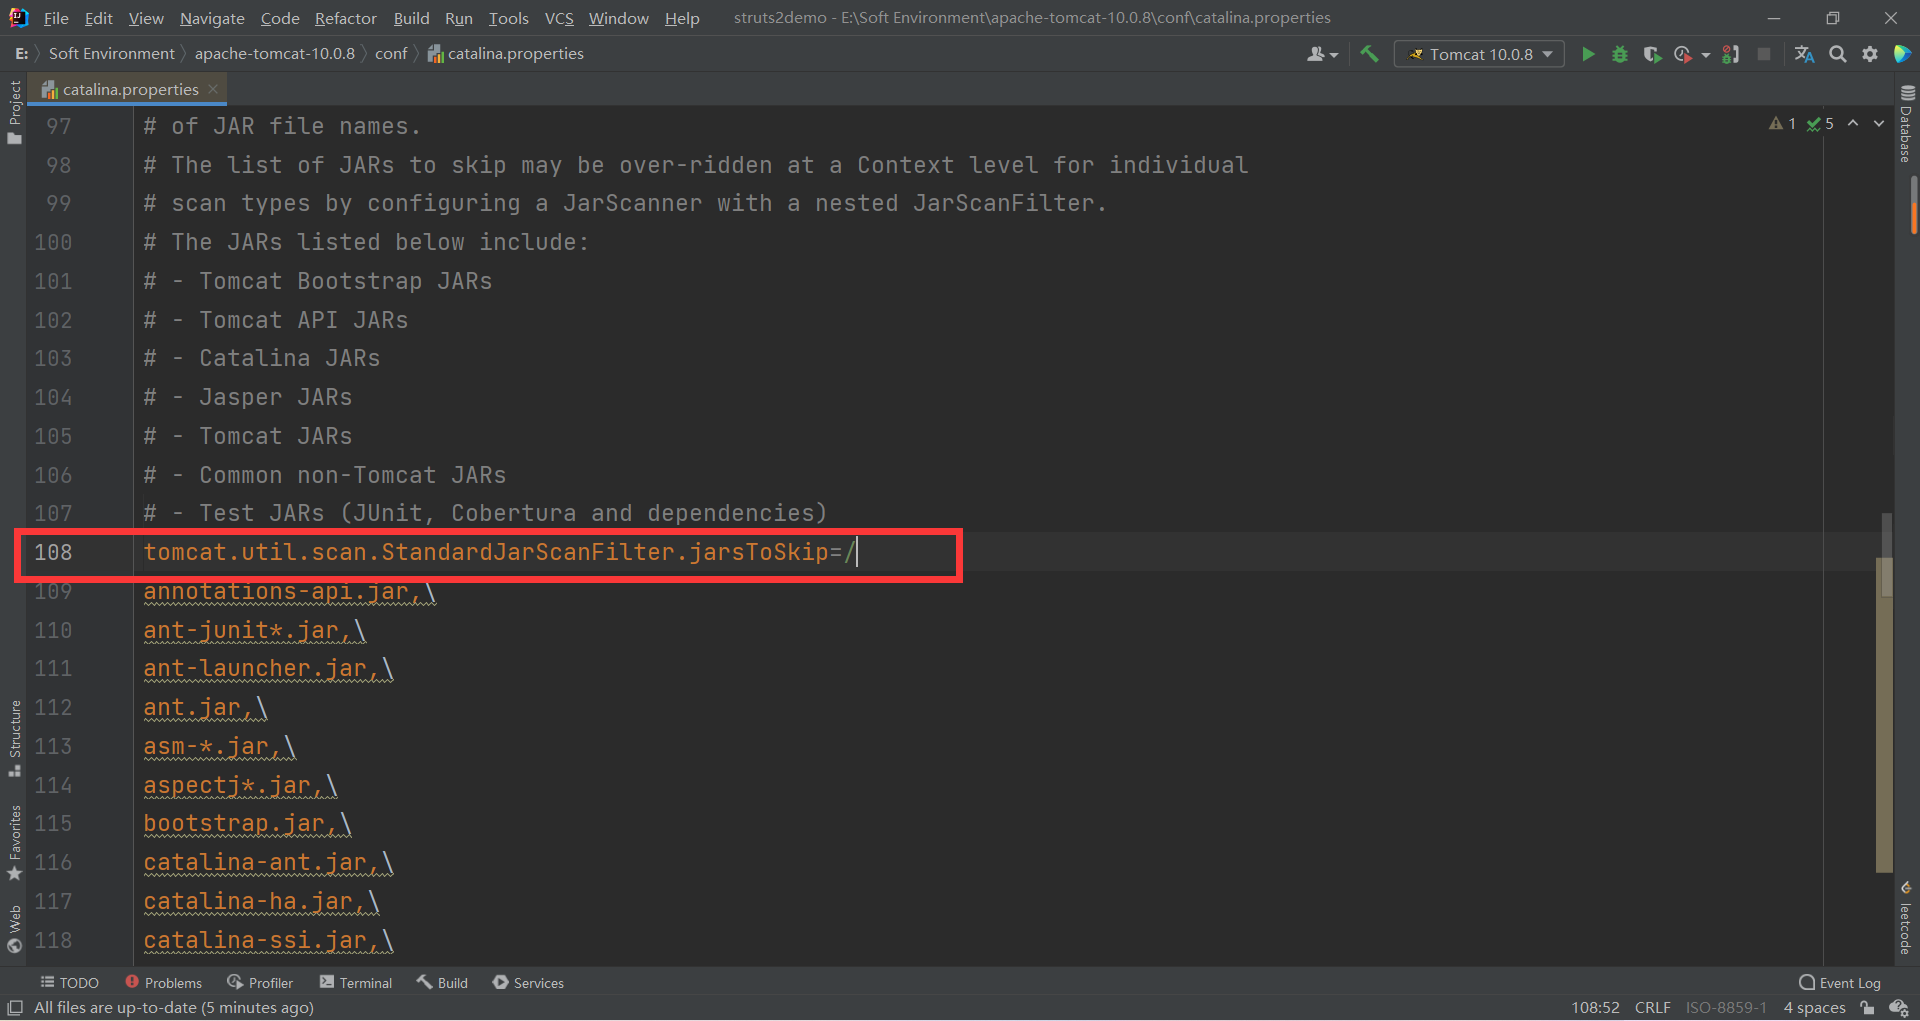Click the conf breadcrumb folder
The width and height of the screenshot is (1920, 1021).
point(391,54)
